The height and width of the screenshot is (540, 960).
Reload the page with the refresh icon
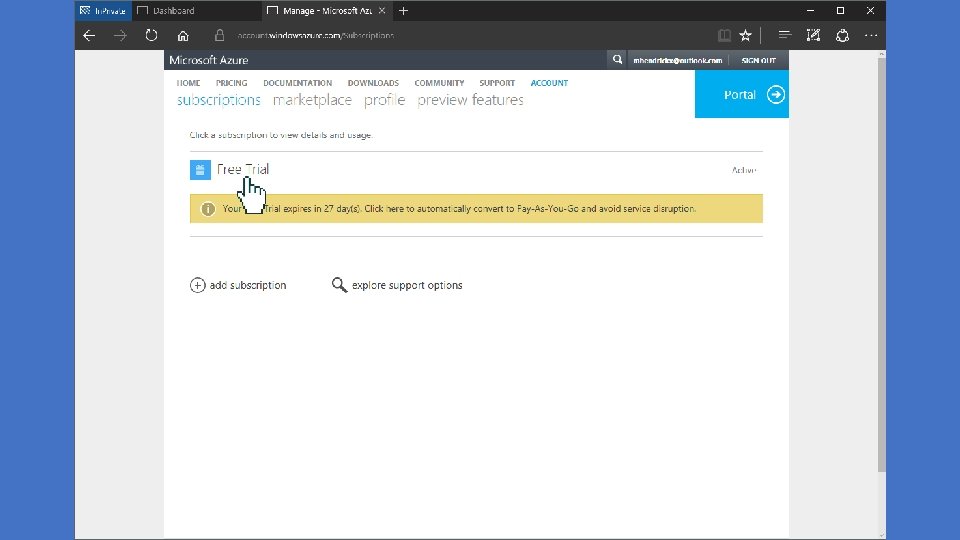point(151,36)
